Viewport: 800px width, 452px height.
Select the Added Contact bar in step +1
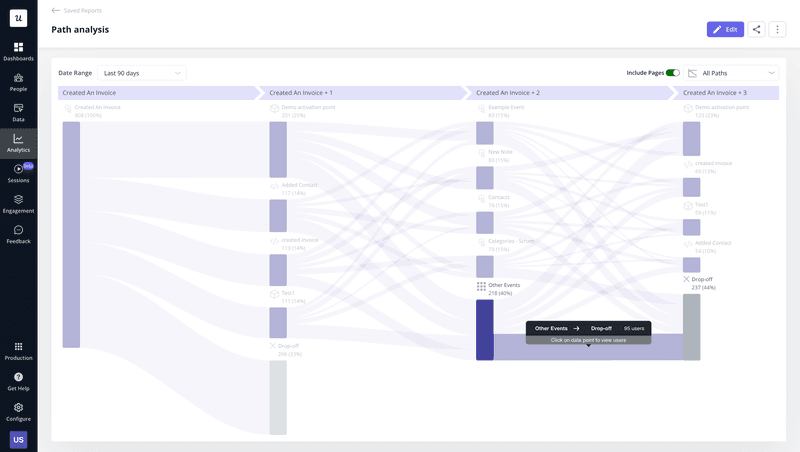[x=278, y=216]
